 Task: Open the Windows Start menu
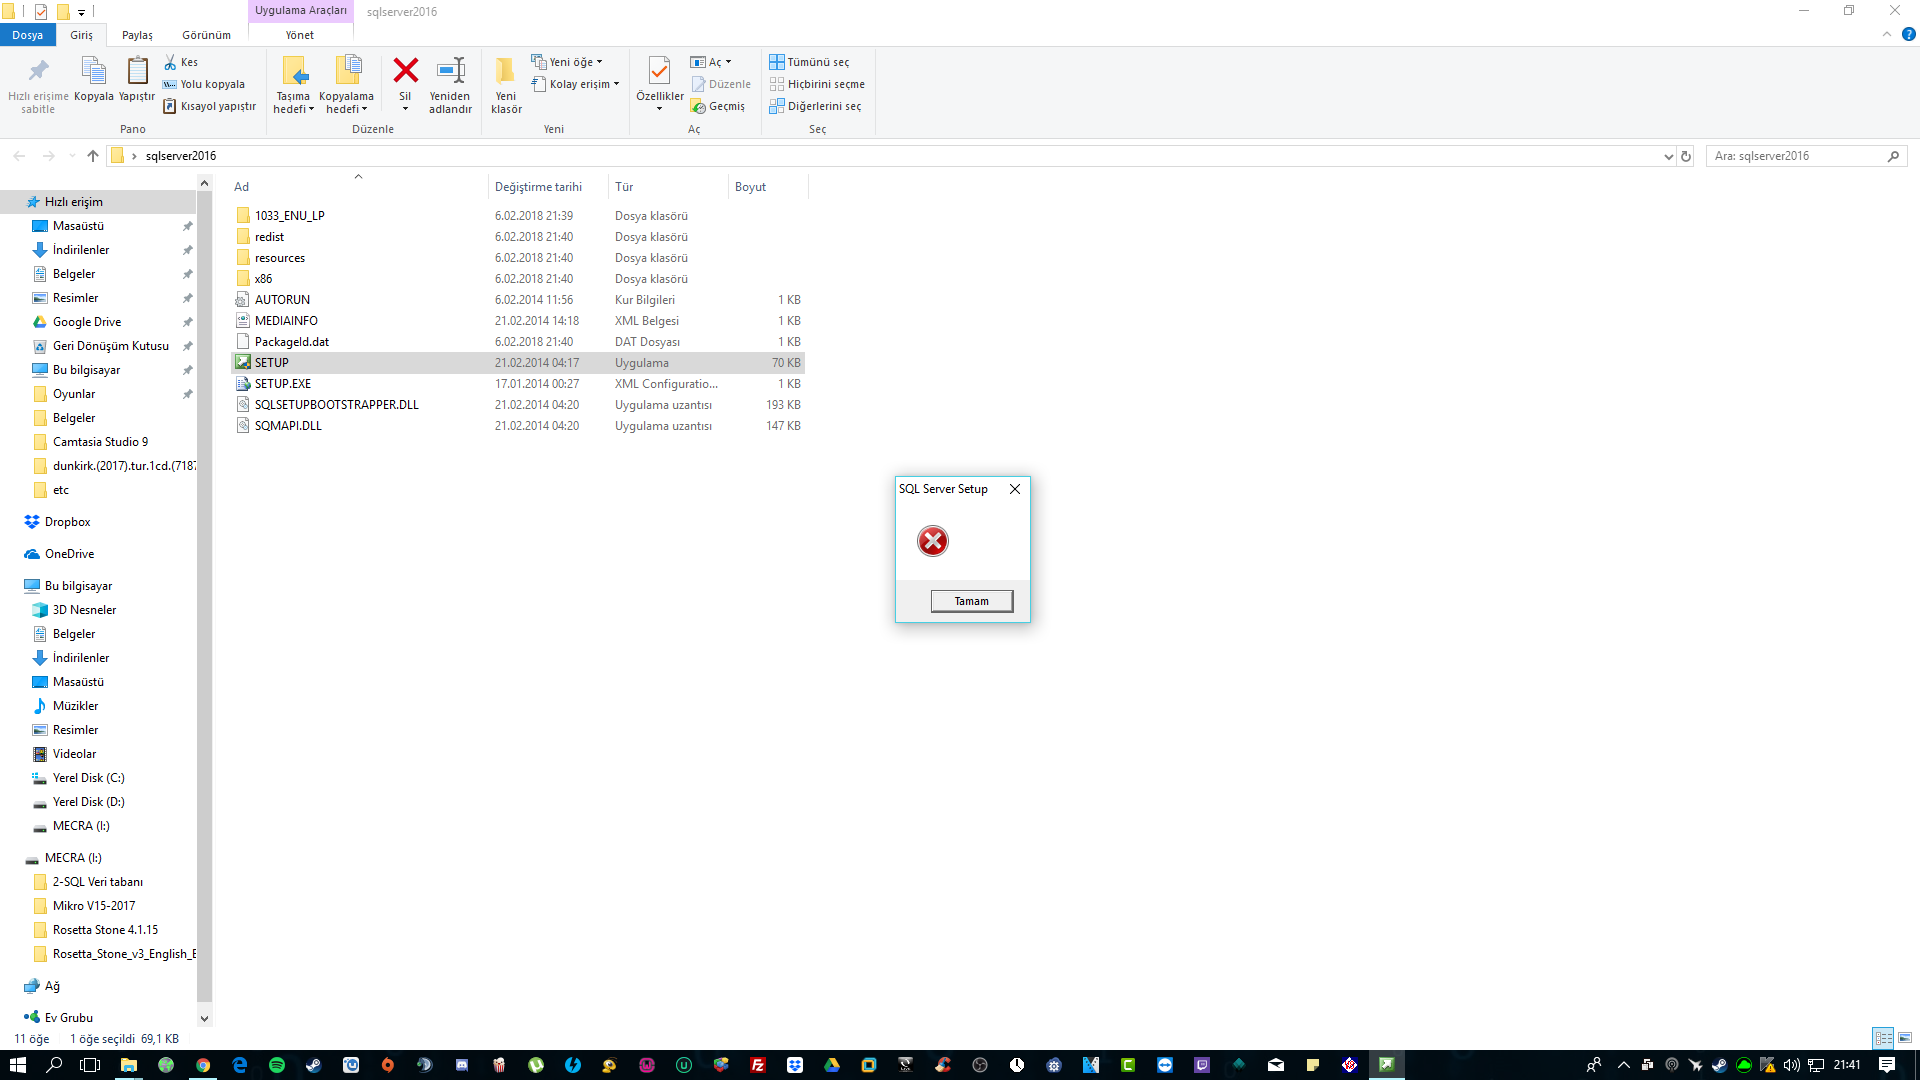[18, 1065]
